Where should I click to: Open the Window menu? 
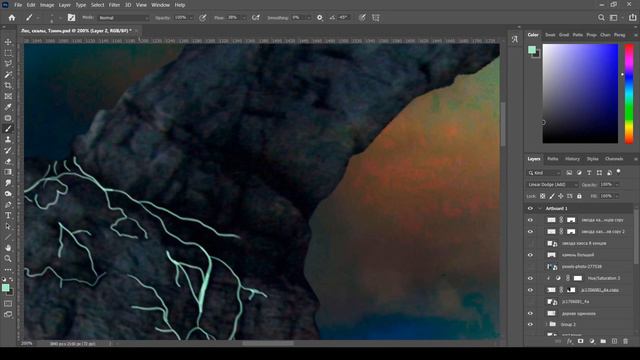coord(160,5)
